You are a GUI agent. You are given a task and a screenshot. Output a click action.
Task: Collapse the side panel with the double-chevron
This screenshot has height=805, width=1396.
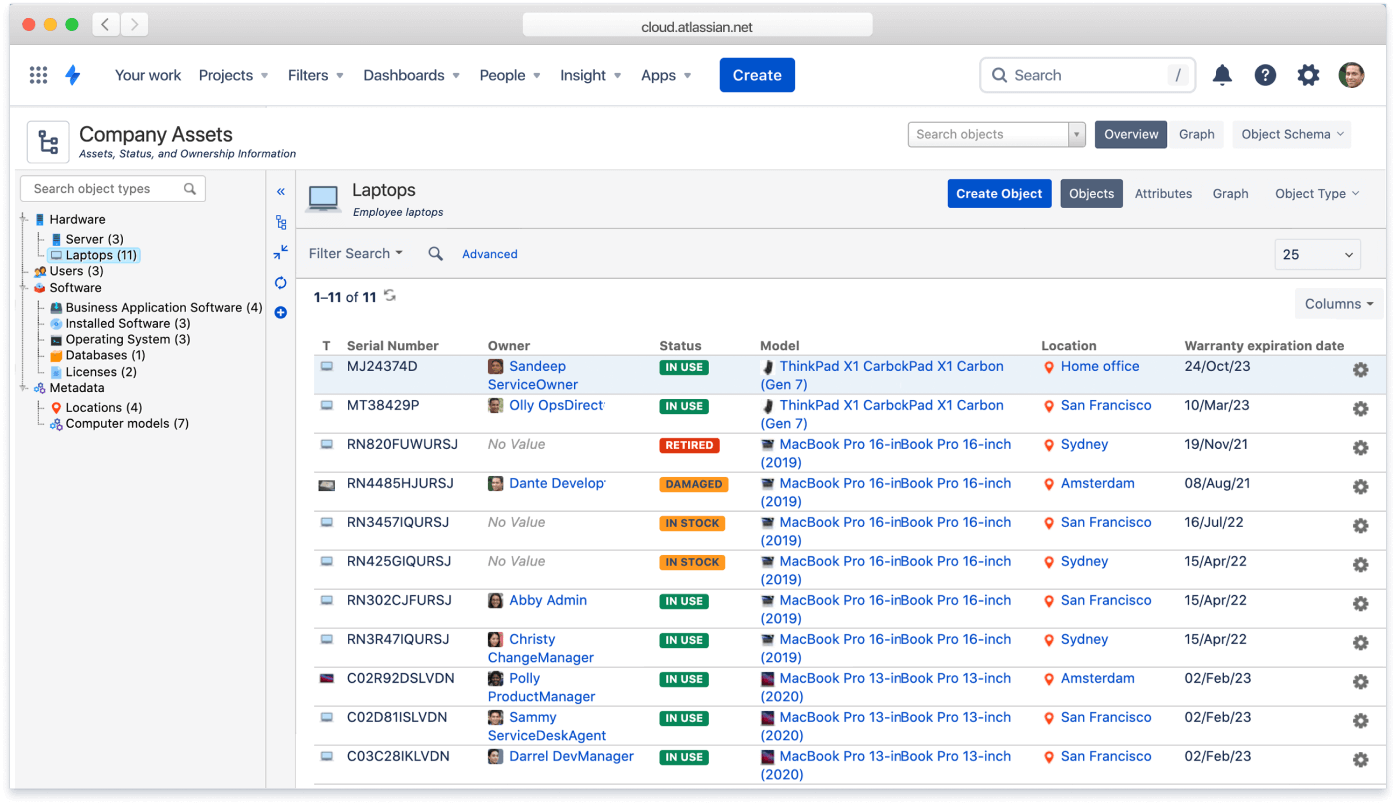click(281, 191)
